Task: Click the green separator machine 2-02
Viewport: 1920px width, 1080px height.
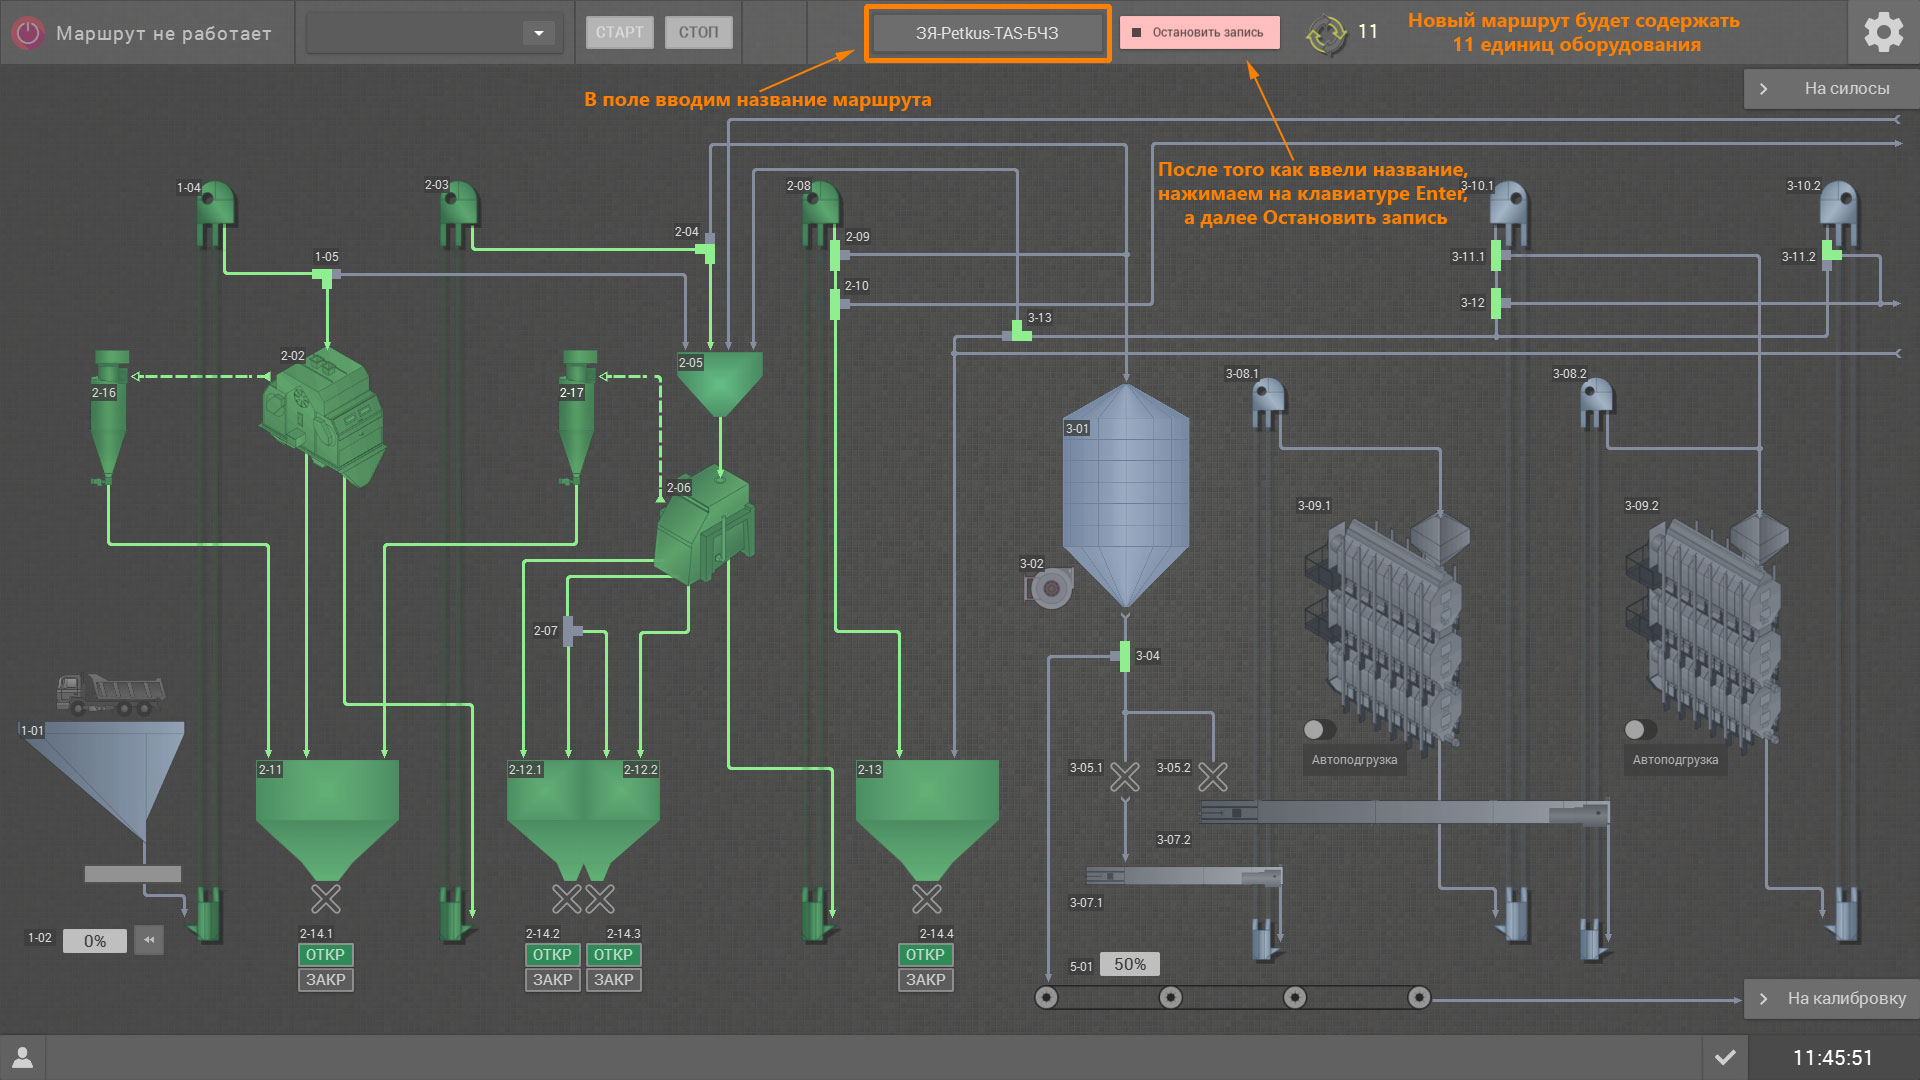Action: click(323, 415)
